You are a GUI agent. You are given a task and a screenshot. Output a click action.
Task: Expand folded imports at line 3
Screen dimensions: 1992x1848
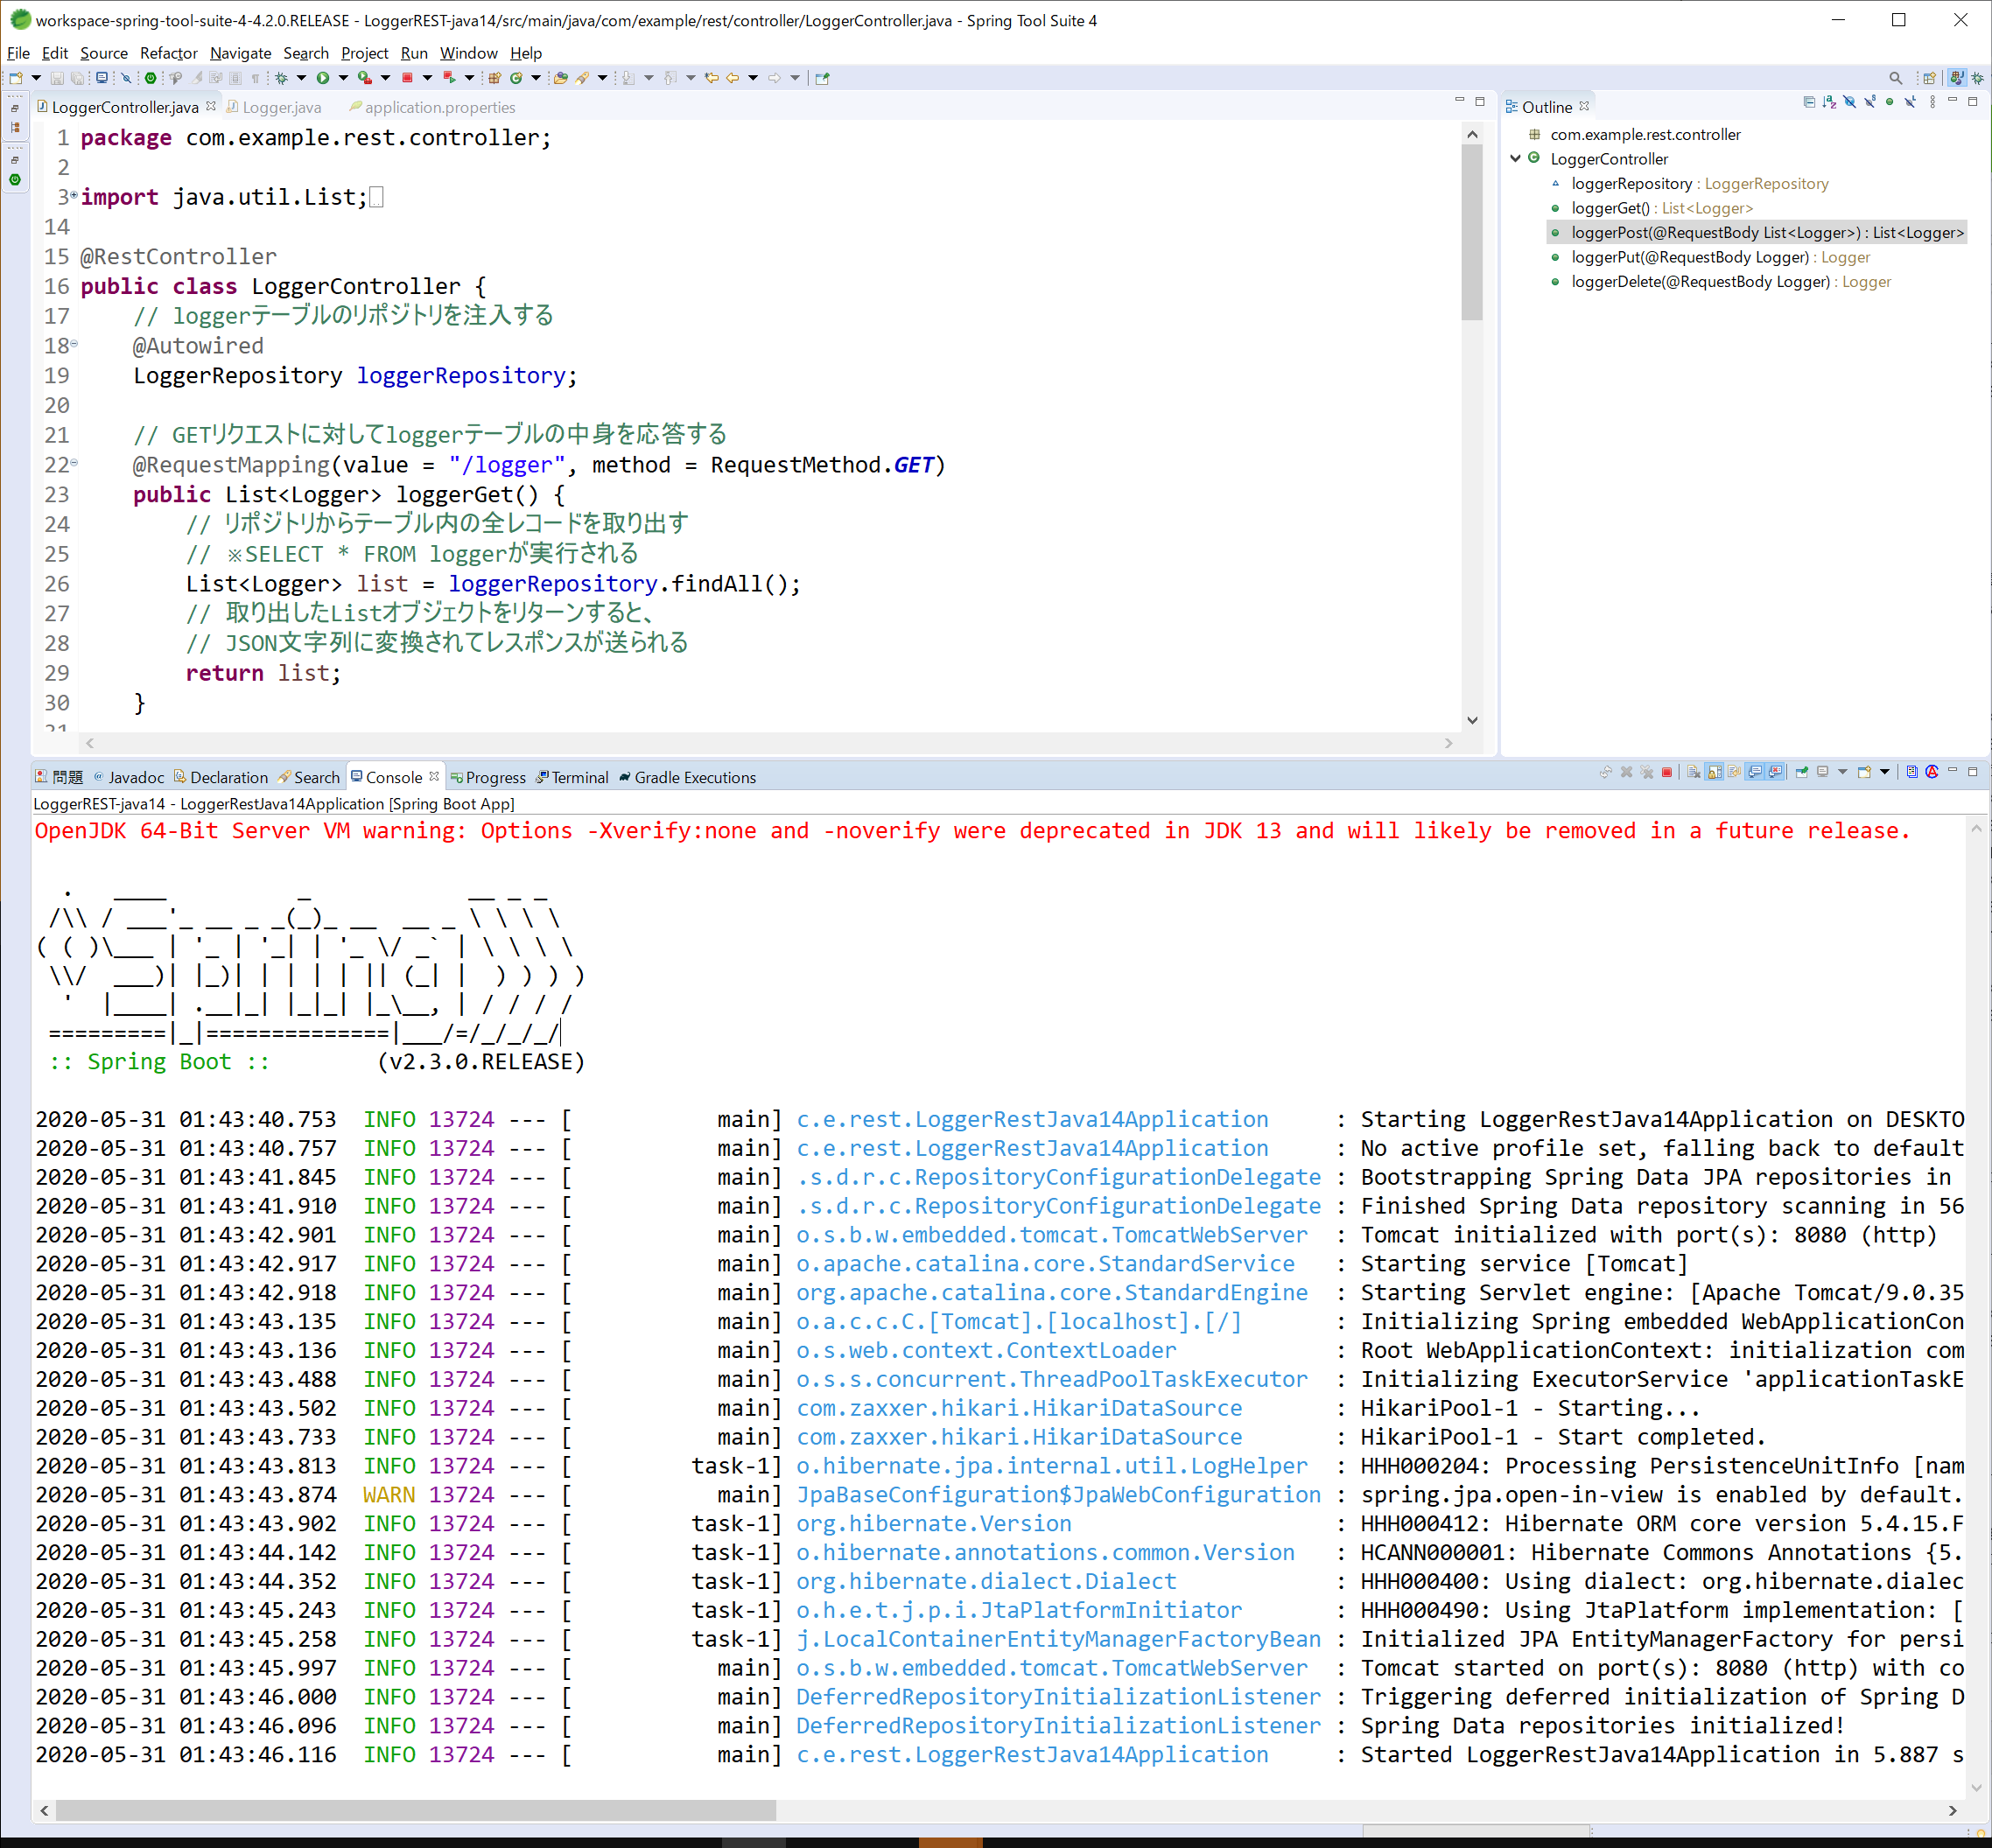(x=74, y=194)
